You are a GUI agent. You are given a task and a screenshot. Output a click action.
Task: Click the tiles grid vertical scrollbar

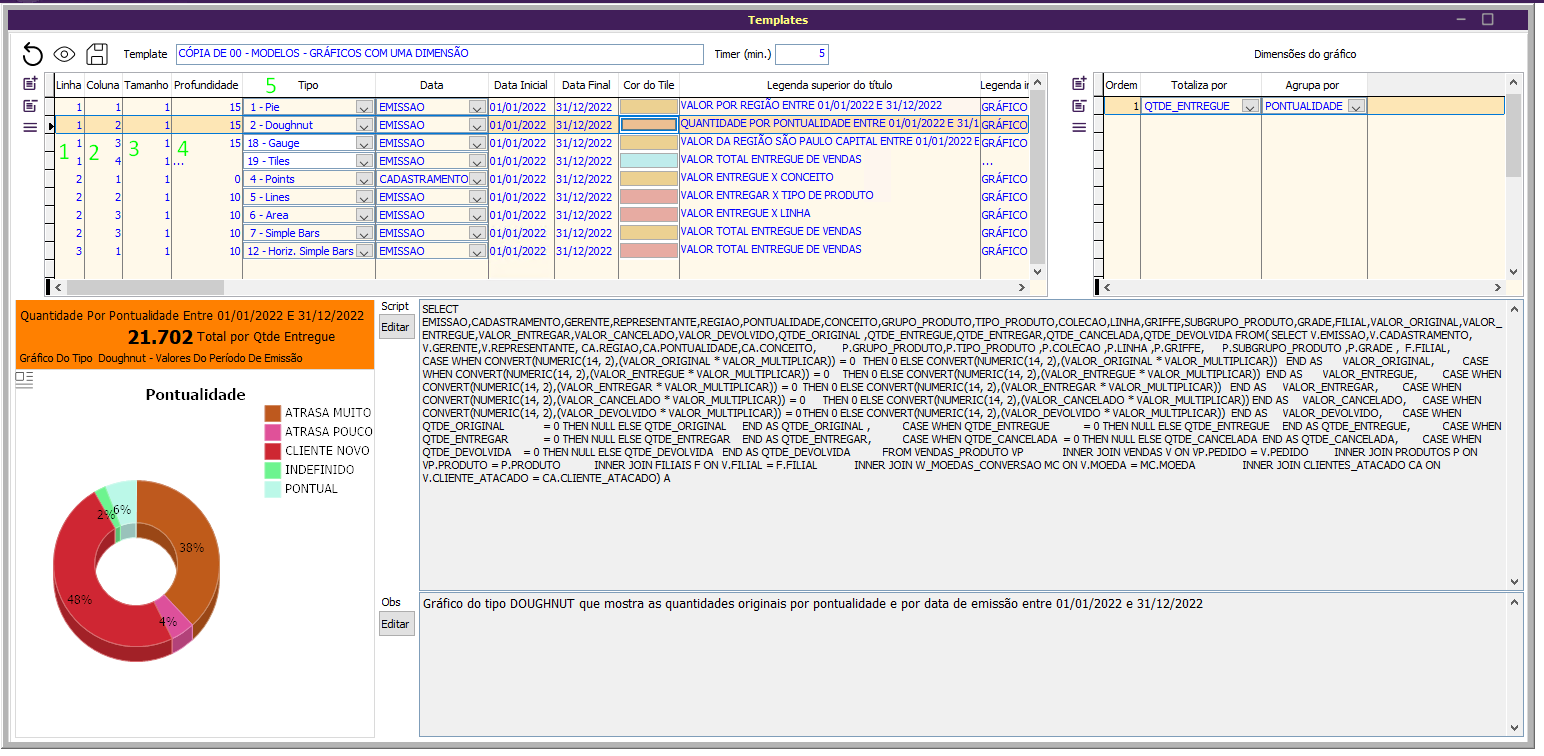[x=1037, y=176]
